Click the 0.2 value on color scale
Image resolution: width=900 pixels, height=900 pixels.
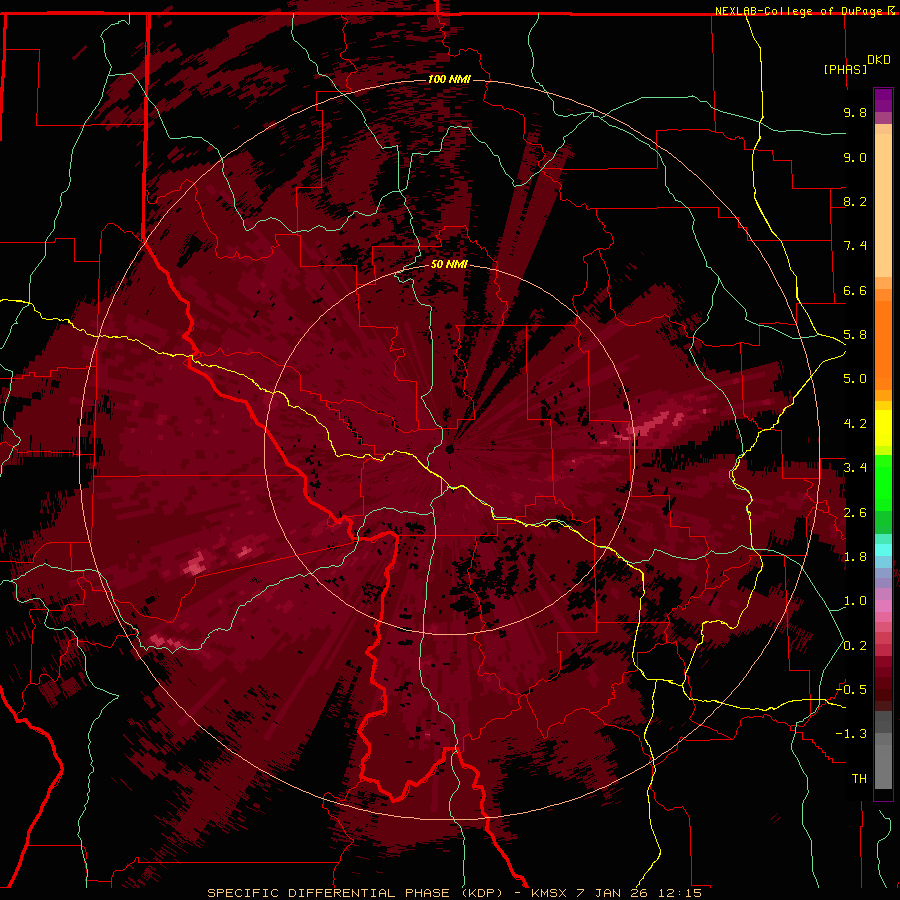tap(855, 646)
